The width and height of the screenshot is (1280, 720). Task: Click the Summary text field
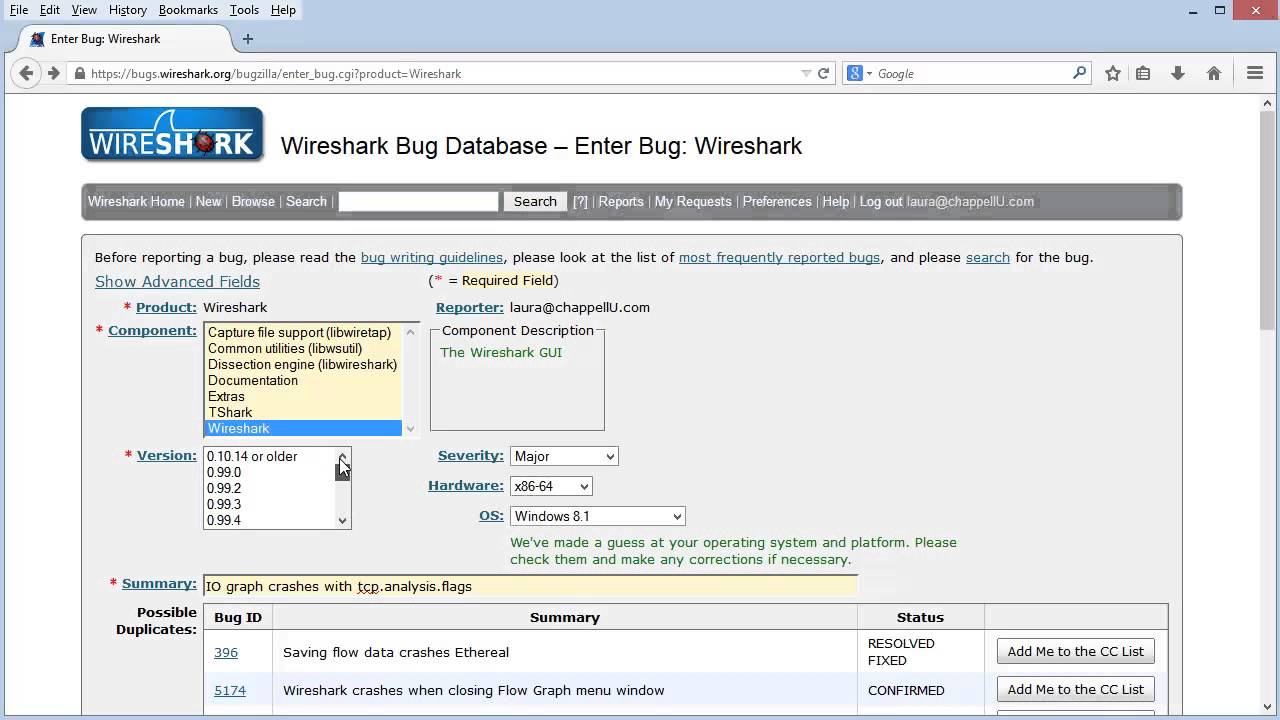[530, 586]
